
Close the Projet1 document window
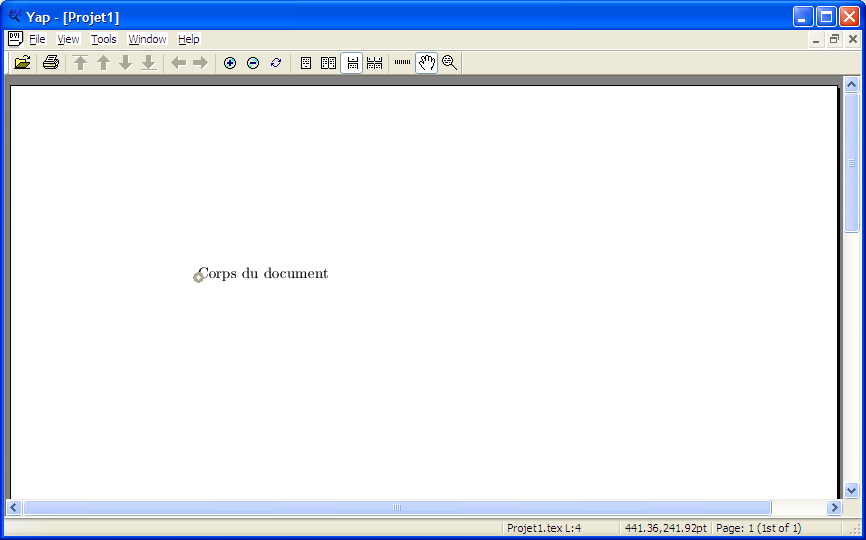click(853, 39)
